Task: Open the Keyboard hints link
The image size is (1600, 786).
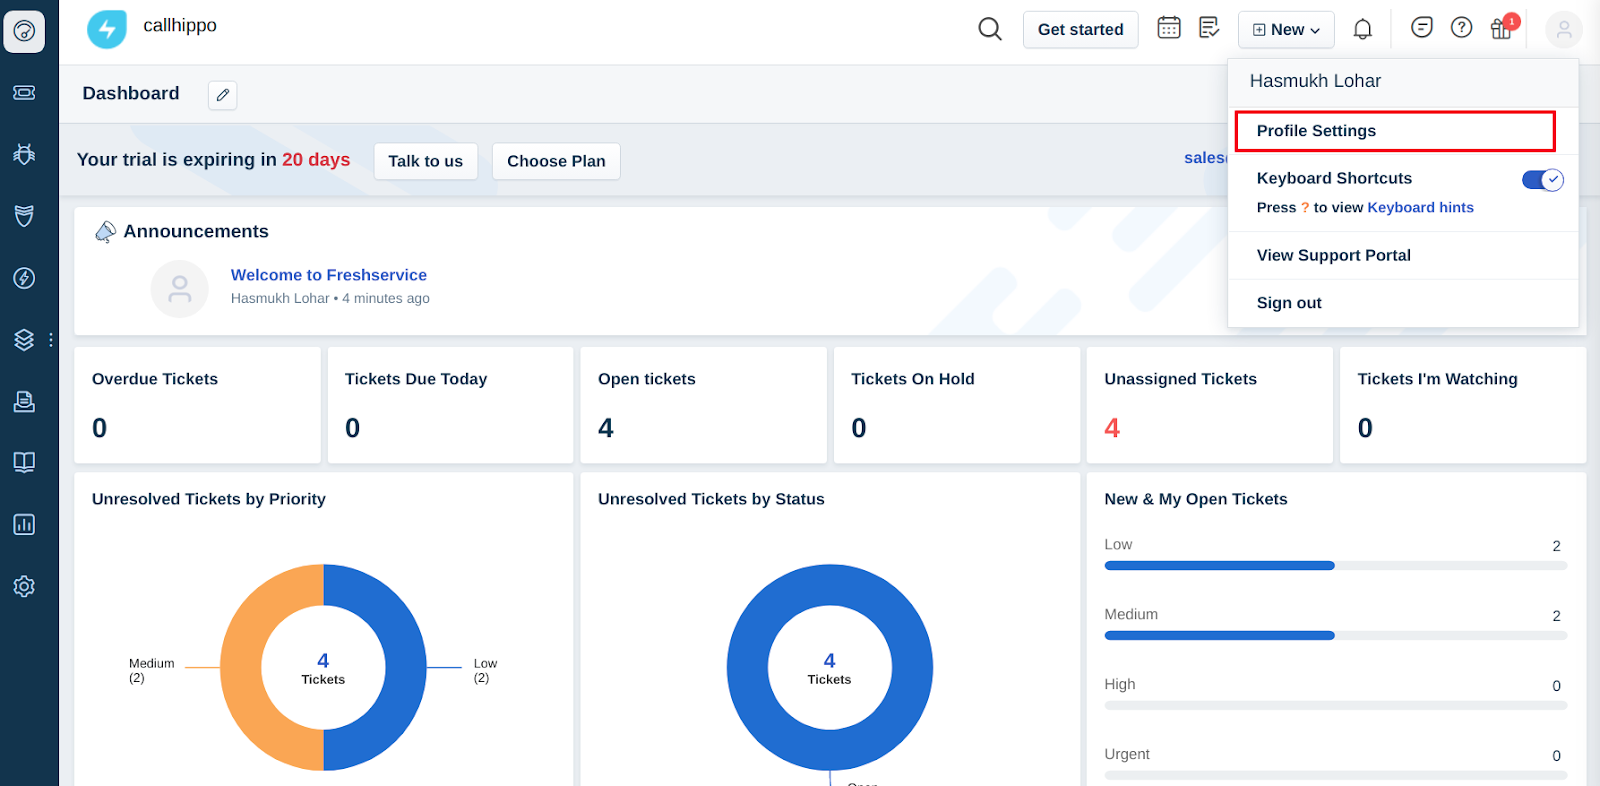Action: click(x=1420, y=208)
